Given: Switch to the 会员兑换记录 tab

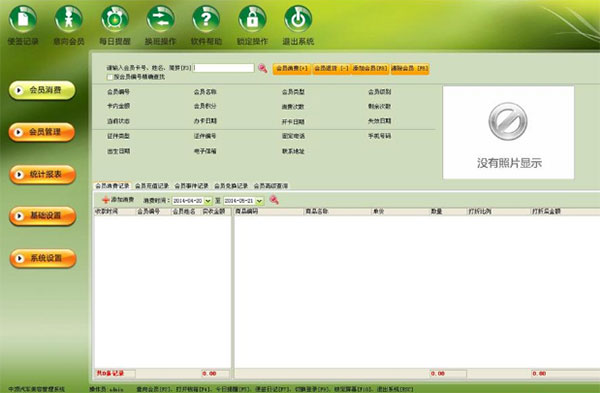Looking at the screenshot, I should click(x=231, y=186).
